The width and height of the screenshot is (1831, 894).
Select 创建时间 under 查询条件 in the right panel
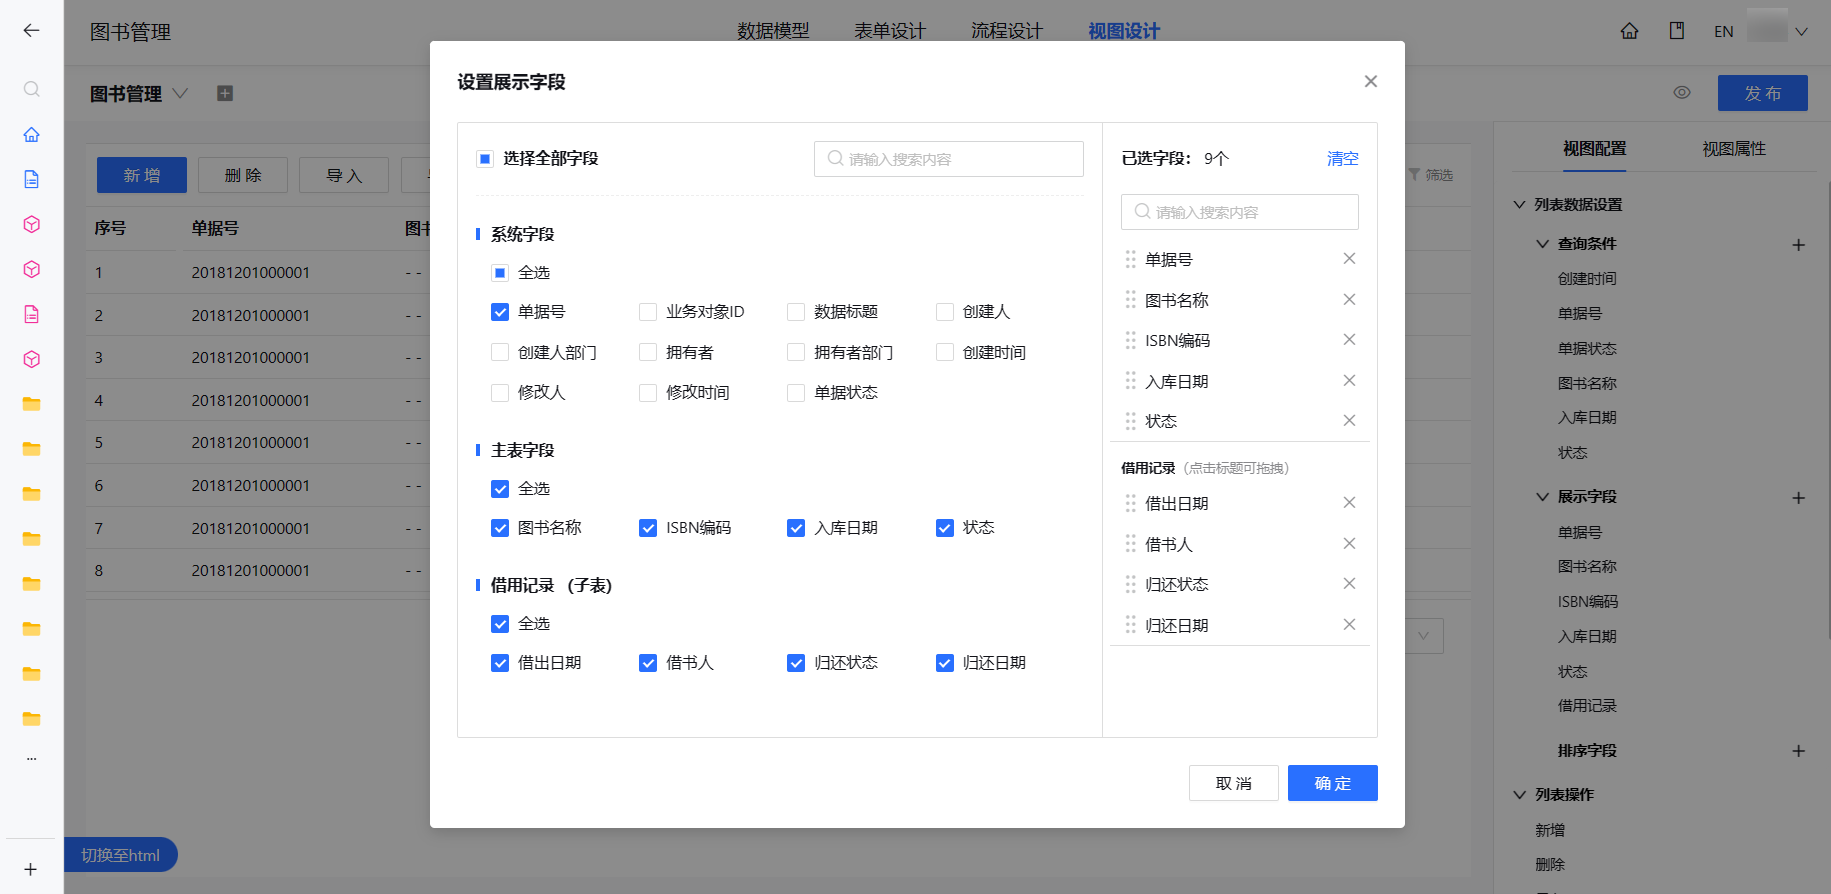[x=1587, y=279]
